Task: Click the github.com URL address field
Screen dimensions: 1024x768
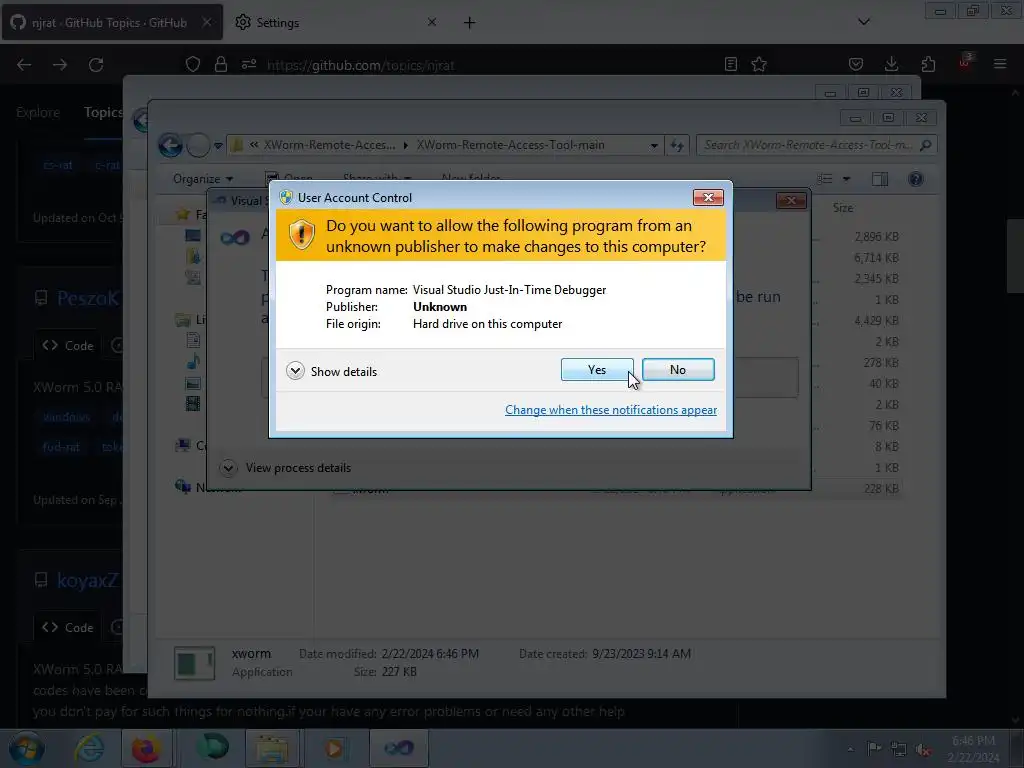Action: (x=360, y=65)
